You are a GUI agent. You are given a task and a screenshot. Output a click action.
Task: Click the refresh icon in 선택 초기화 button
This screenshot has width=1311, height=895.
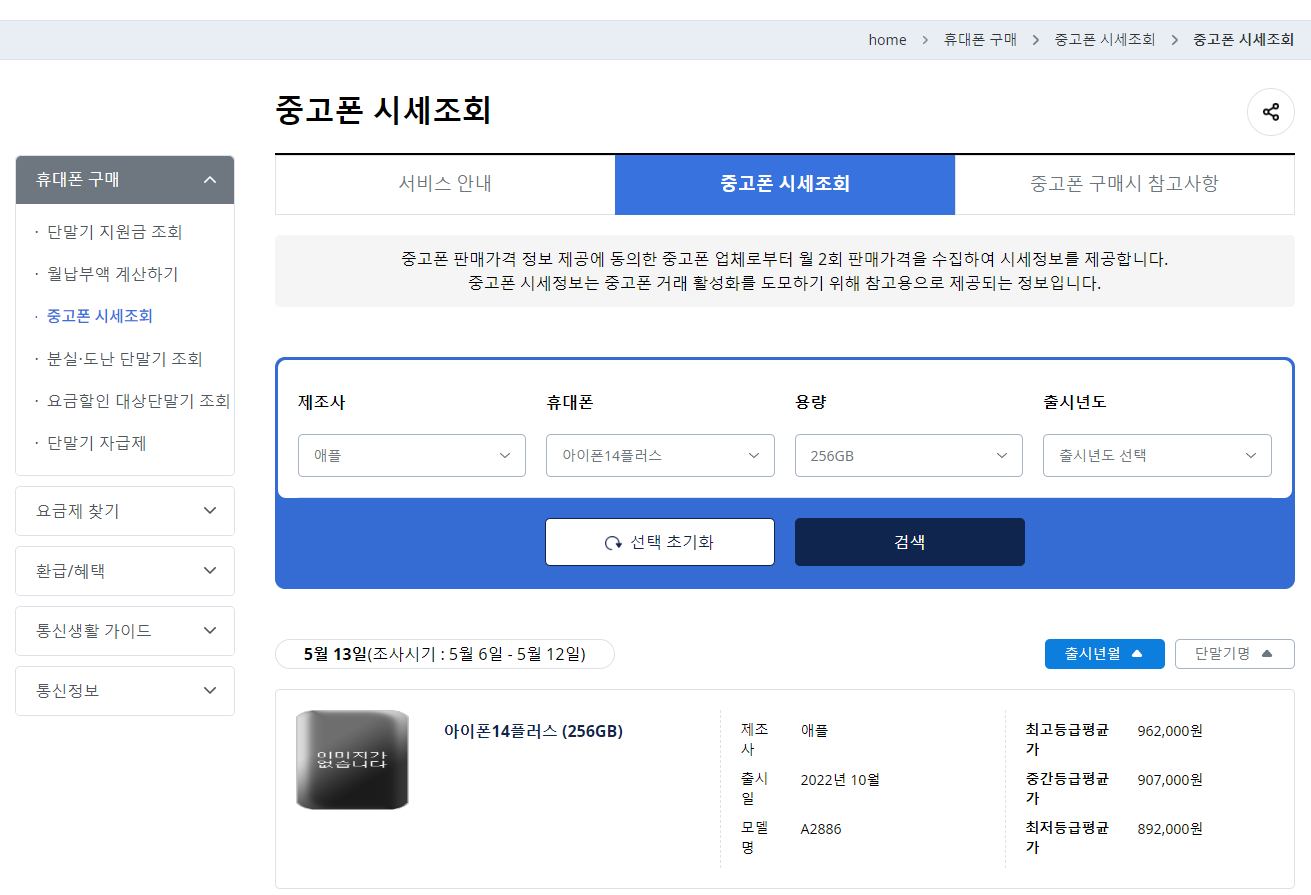point(613,543)
